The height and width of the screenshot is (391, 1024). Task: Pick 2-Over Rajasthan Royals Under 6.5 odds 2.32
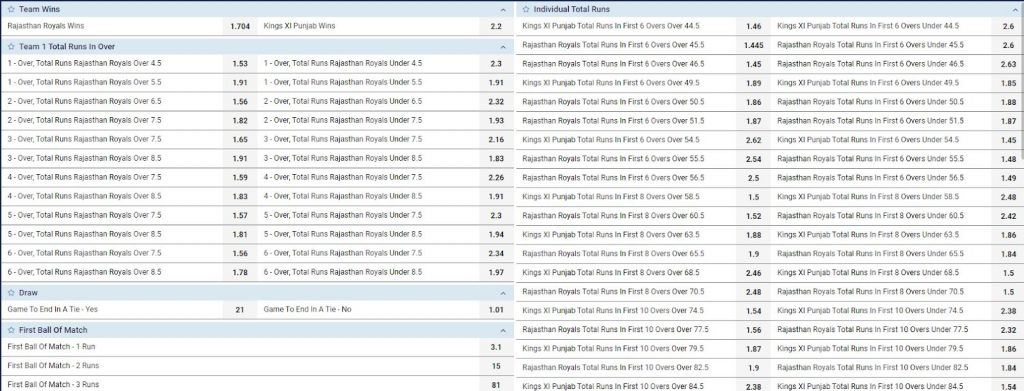click(x=496, y=102)
